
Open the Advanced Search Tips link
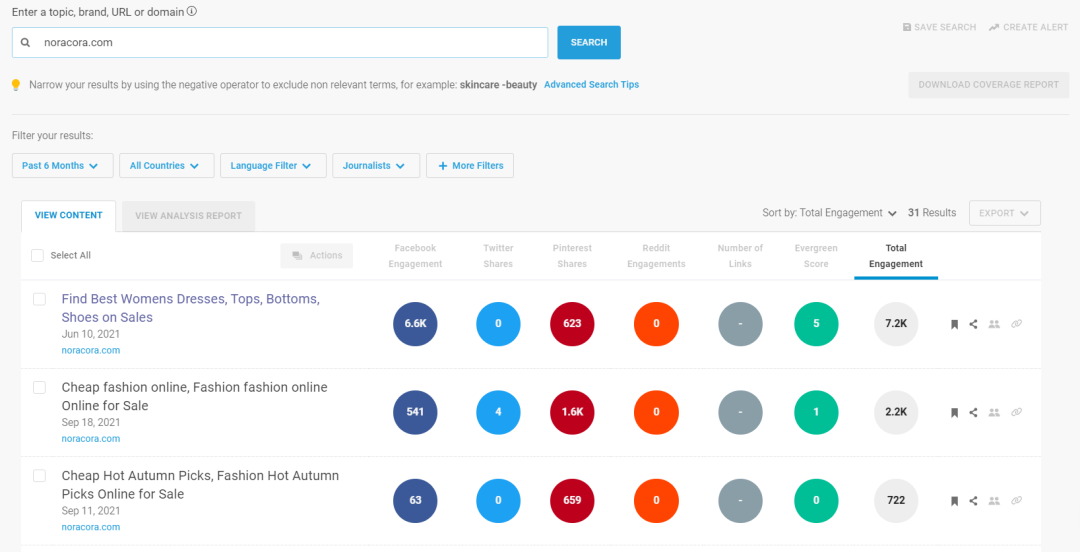point(592,85)
